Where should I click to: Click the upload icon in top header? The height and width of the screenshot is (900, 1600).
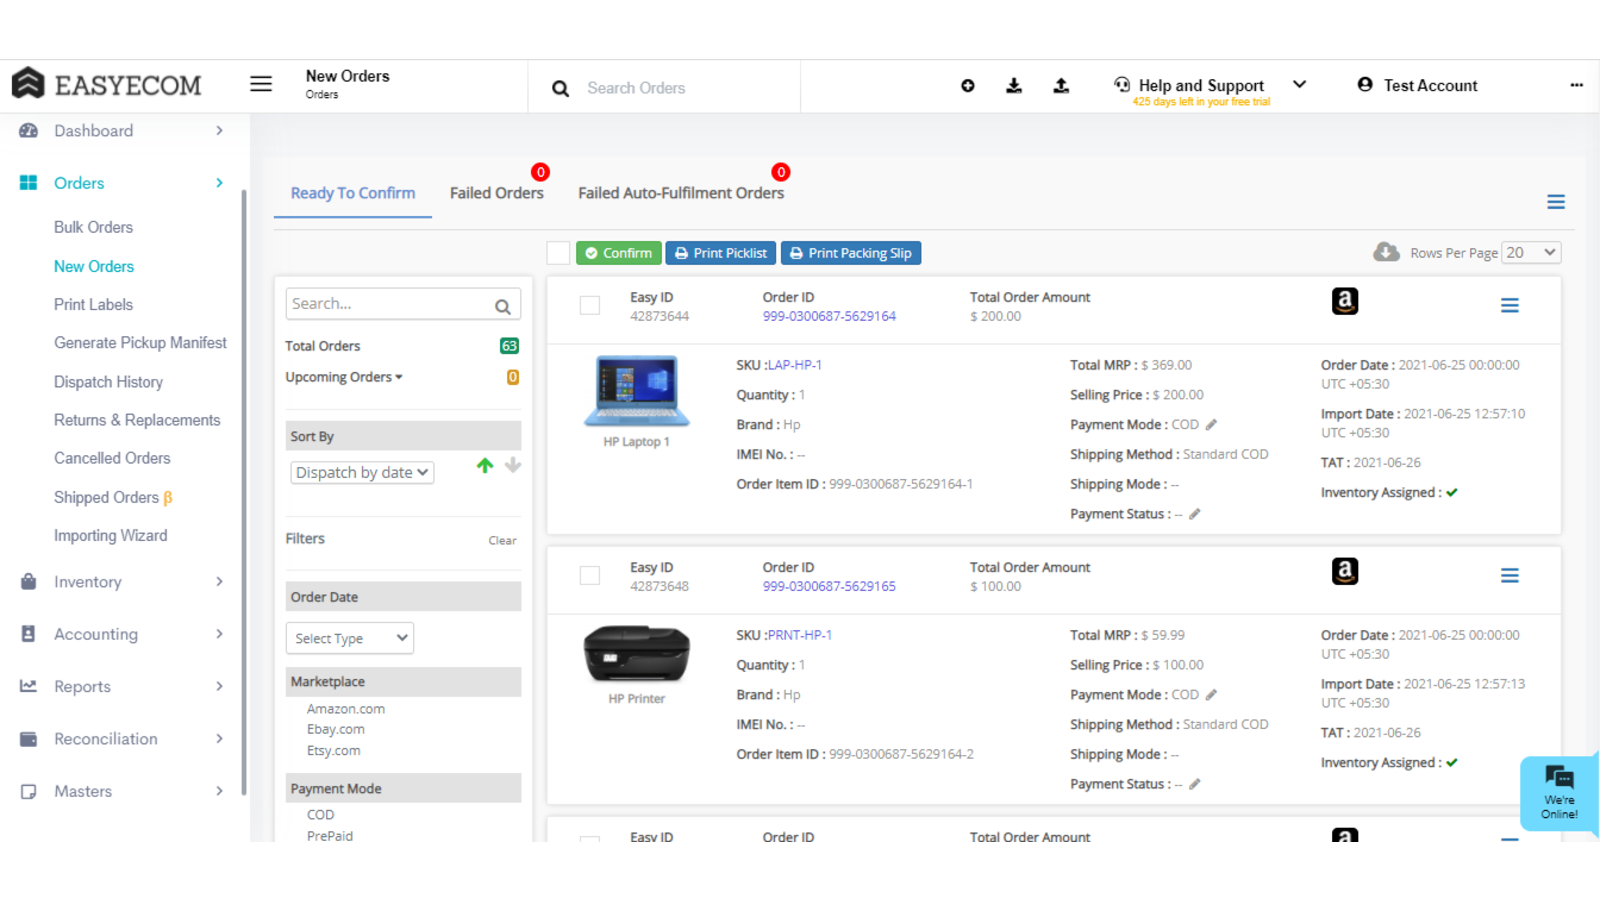click(x=1061, y=86)
